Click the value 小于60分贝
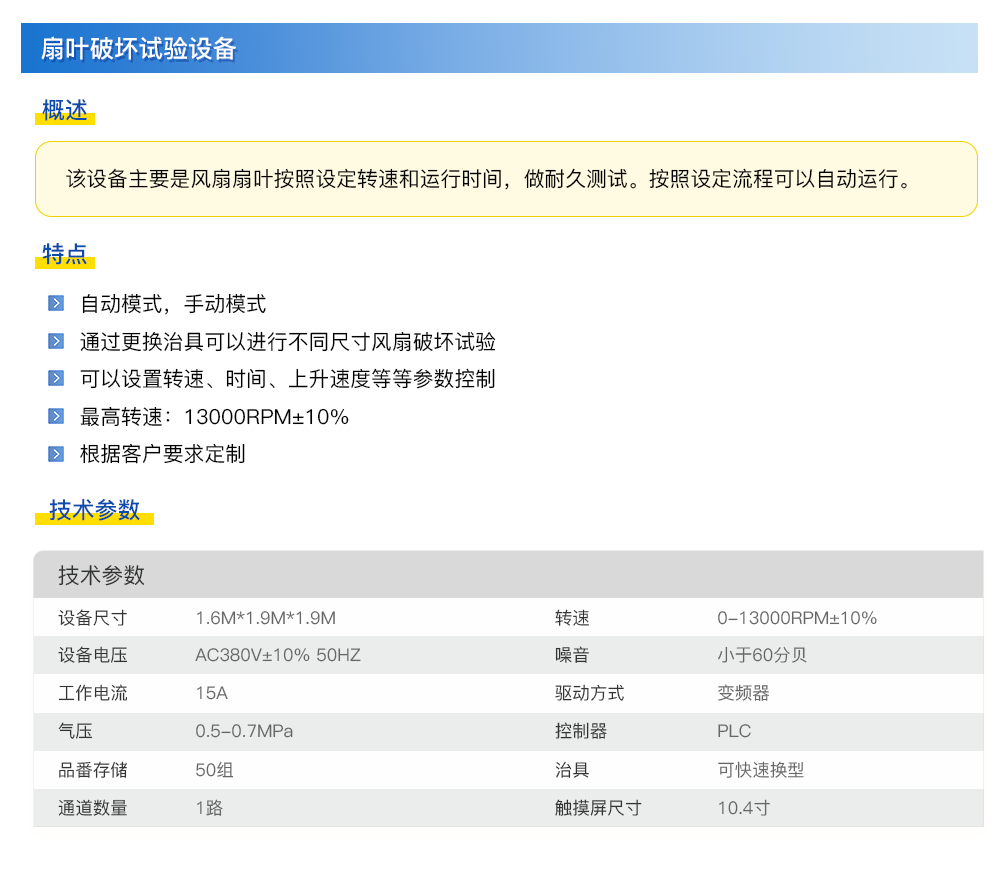Image resolution: width=1000 pixels, height=889 pixels. pyautogui.click(x=761, y=655)
